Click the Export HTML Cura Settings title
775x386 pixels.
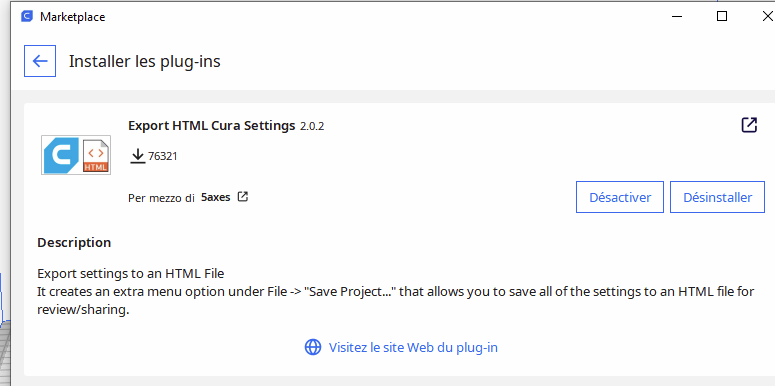click(x=212, y=126)
